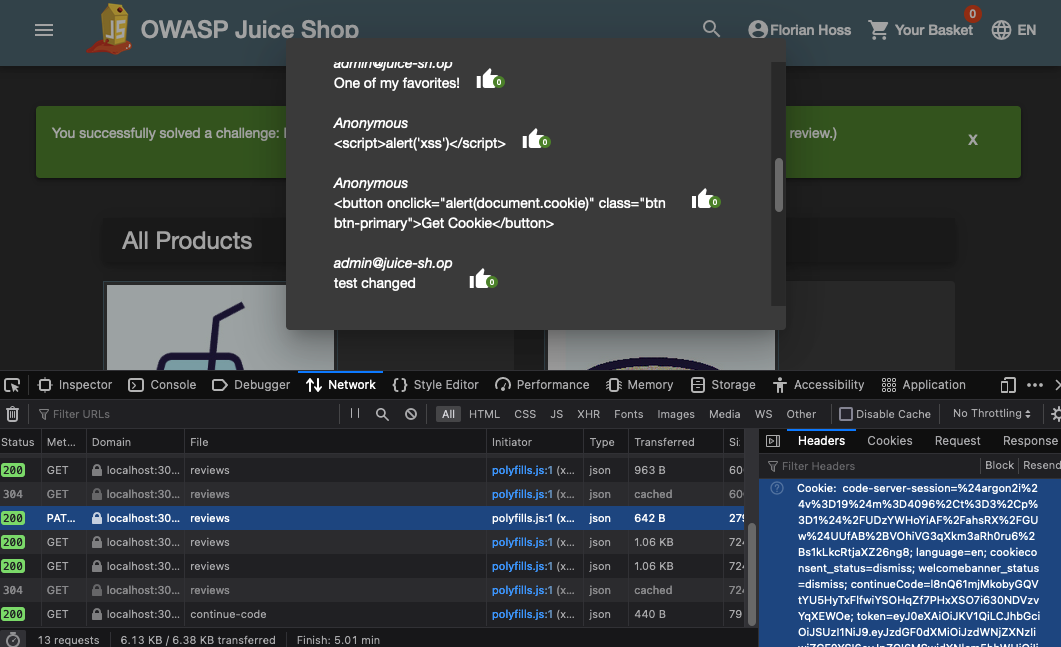1061x647 pixels.
Task: Switch to the Headers details tab
Action: click(821, 441)
